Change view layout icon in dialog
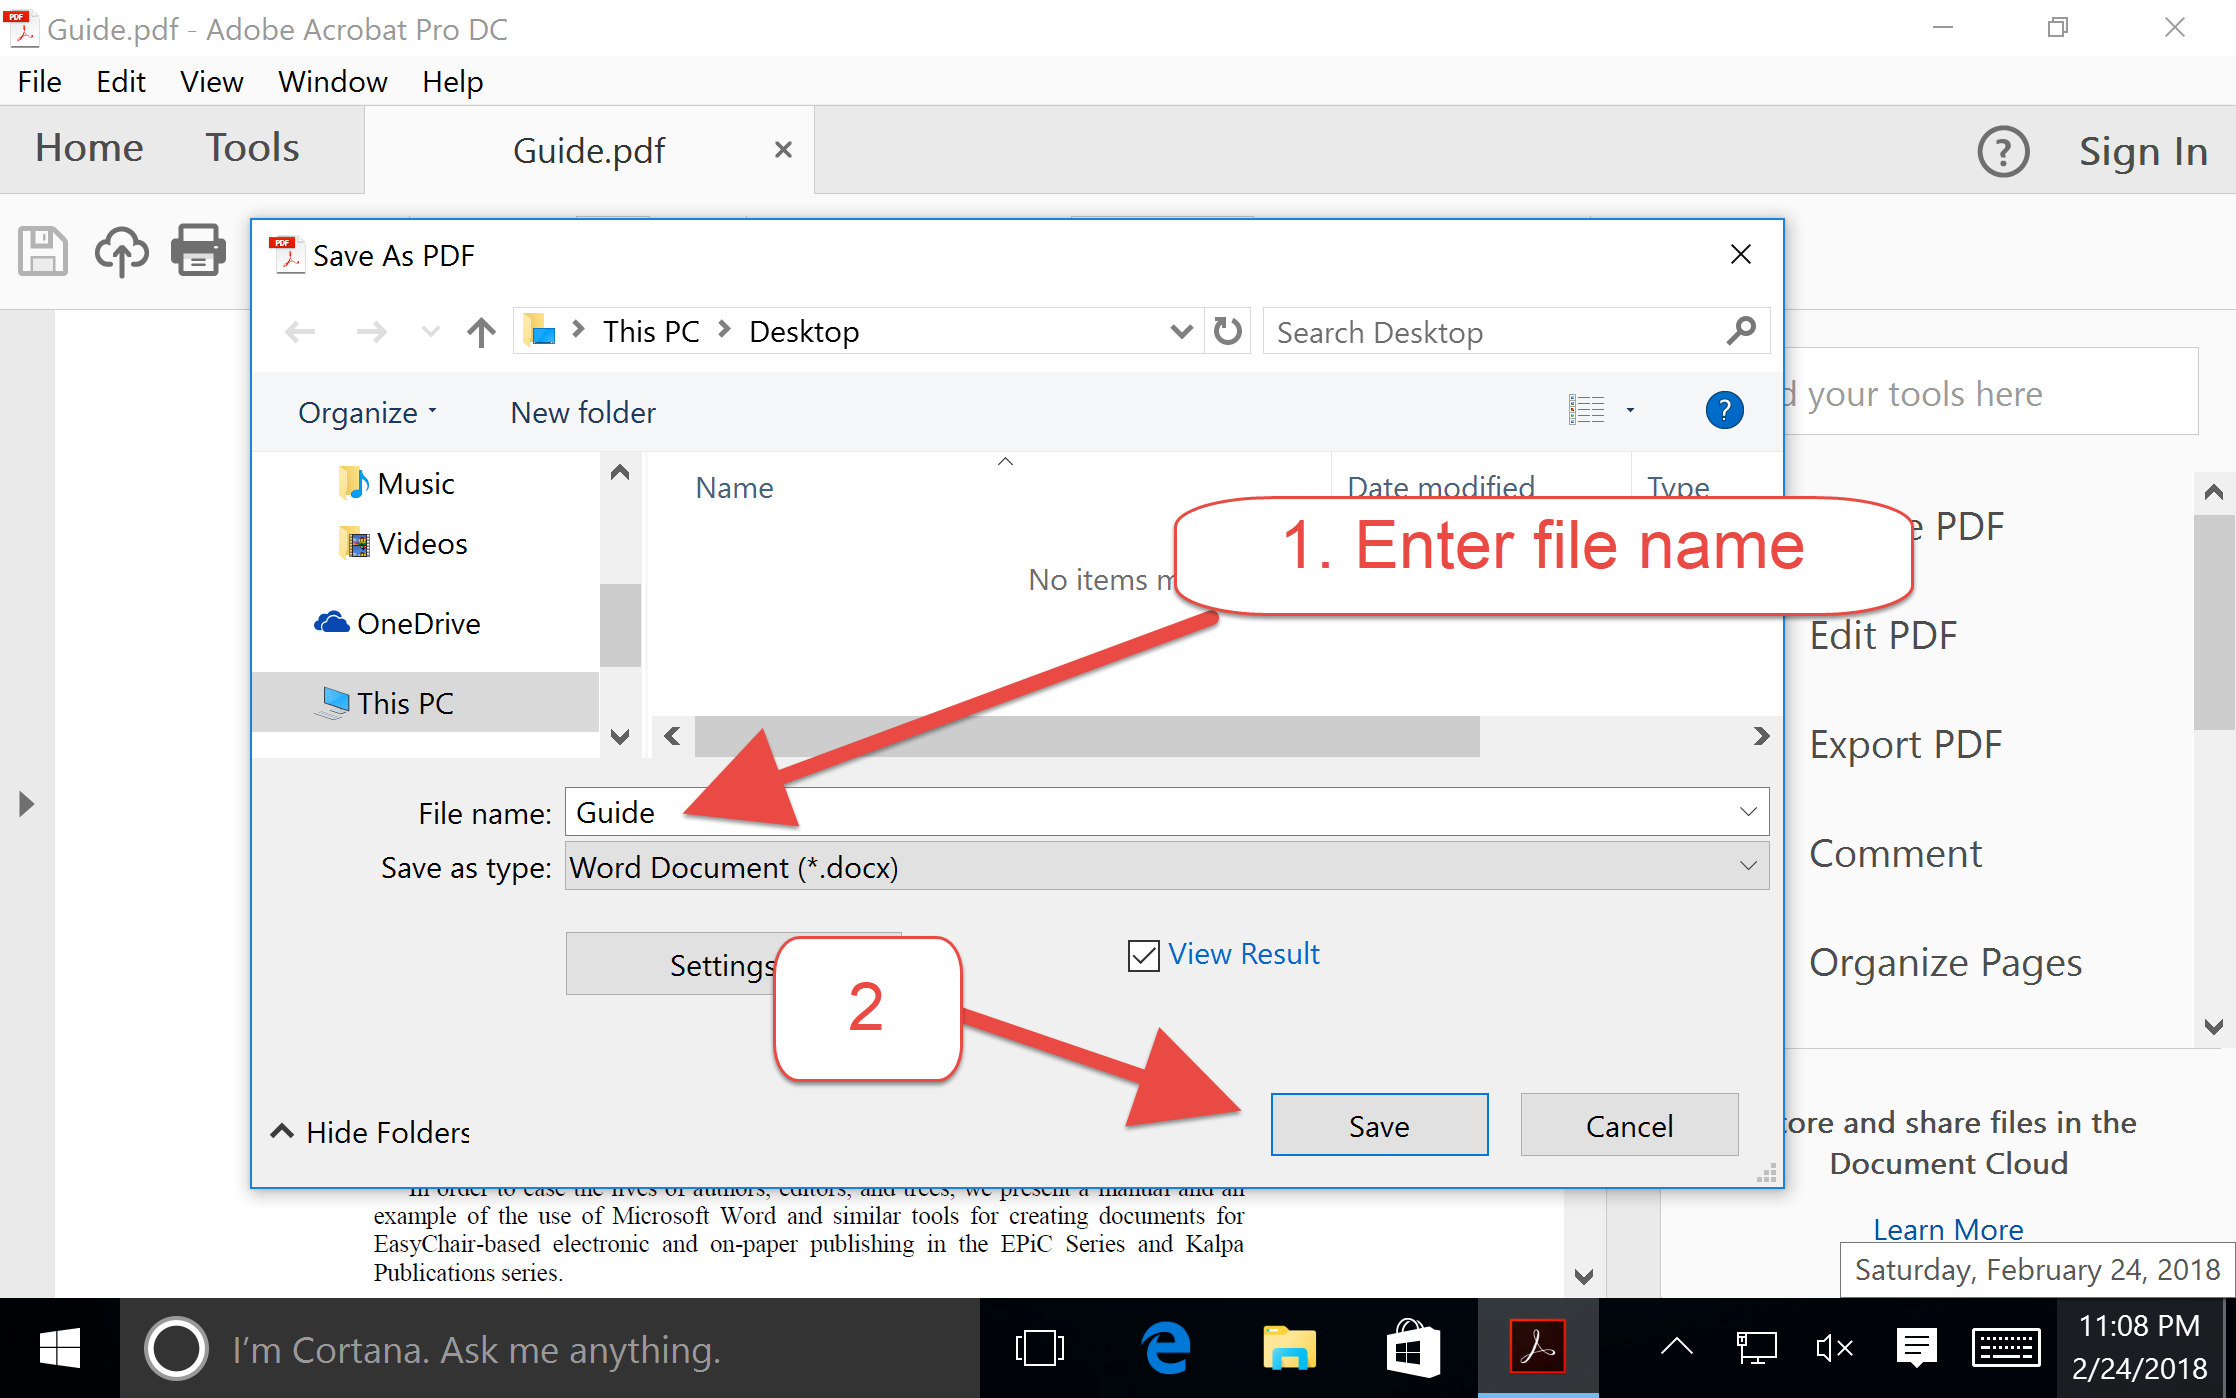 (x=1586, y=410)
